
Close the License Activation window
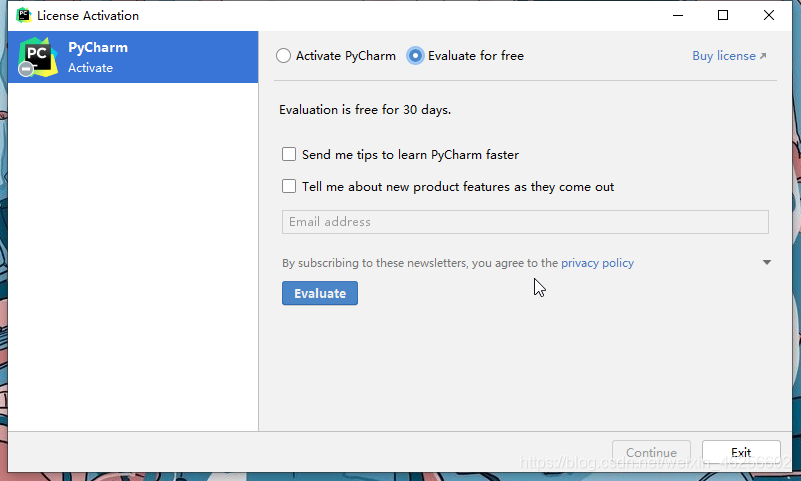(769, 15)
